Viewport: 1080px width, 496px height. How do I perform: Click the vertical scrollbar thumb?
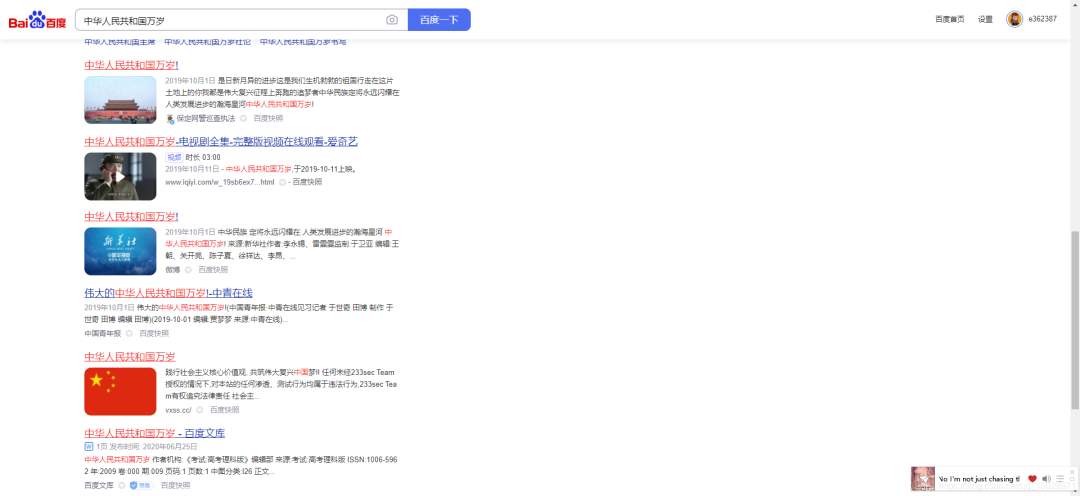pos(1075,320)
